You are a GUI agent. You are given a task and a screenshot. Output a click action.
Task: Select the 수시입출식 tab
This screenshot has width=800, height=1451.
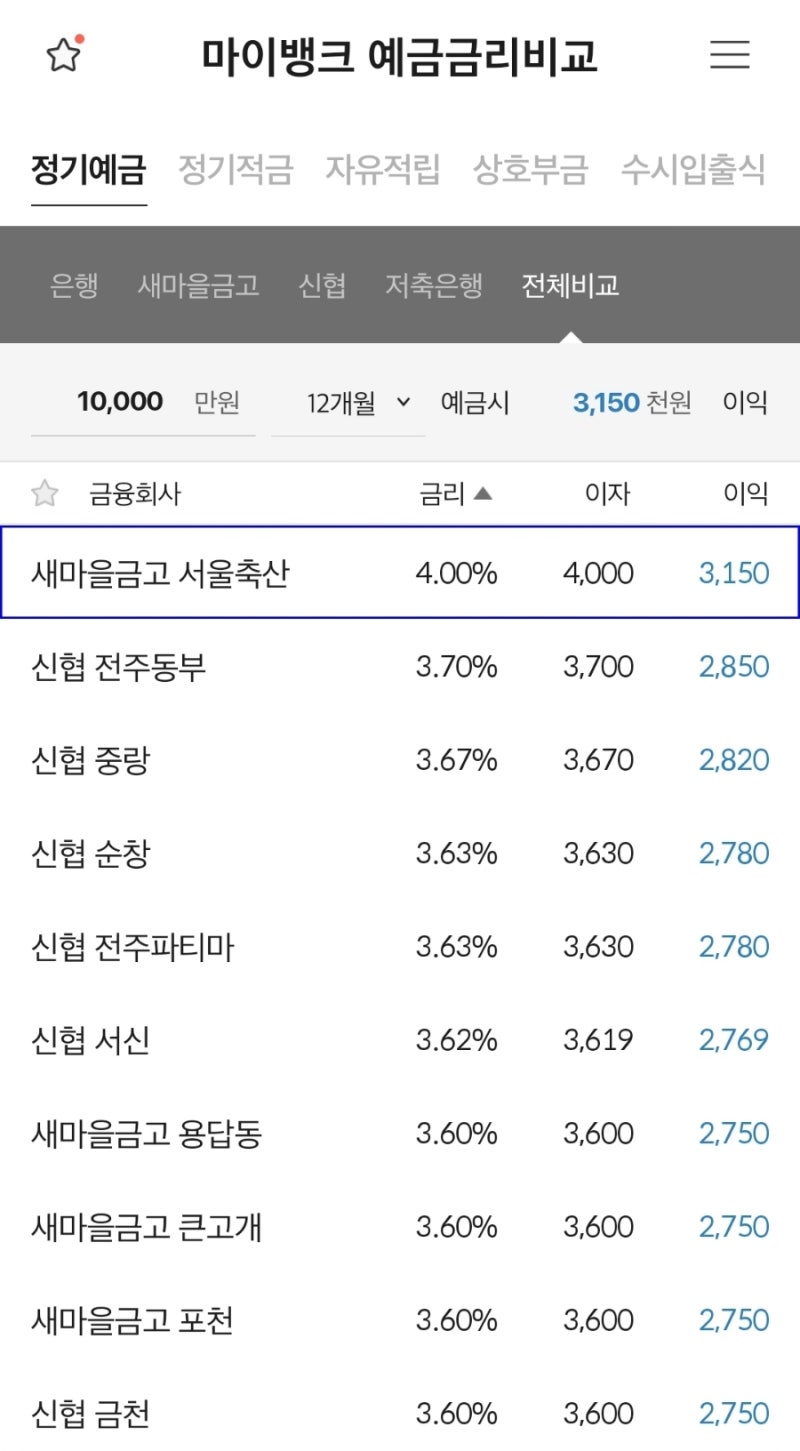(692, 169)
